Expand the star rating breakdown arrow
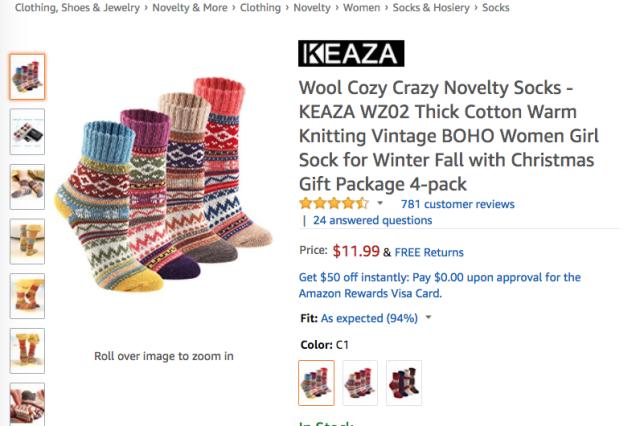Screen dimensions: 640x426 pos(380,204)
